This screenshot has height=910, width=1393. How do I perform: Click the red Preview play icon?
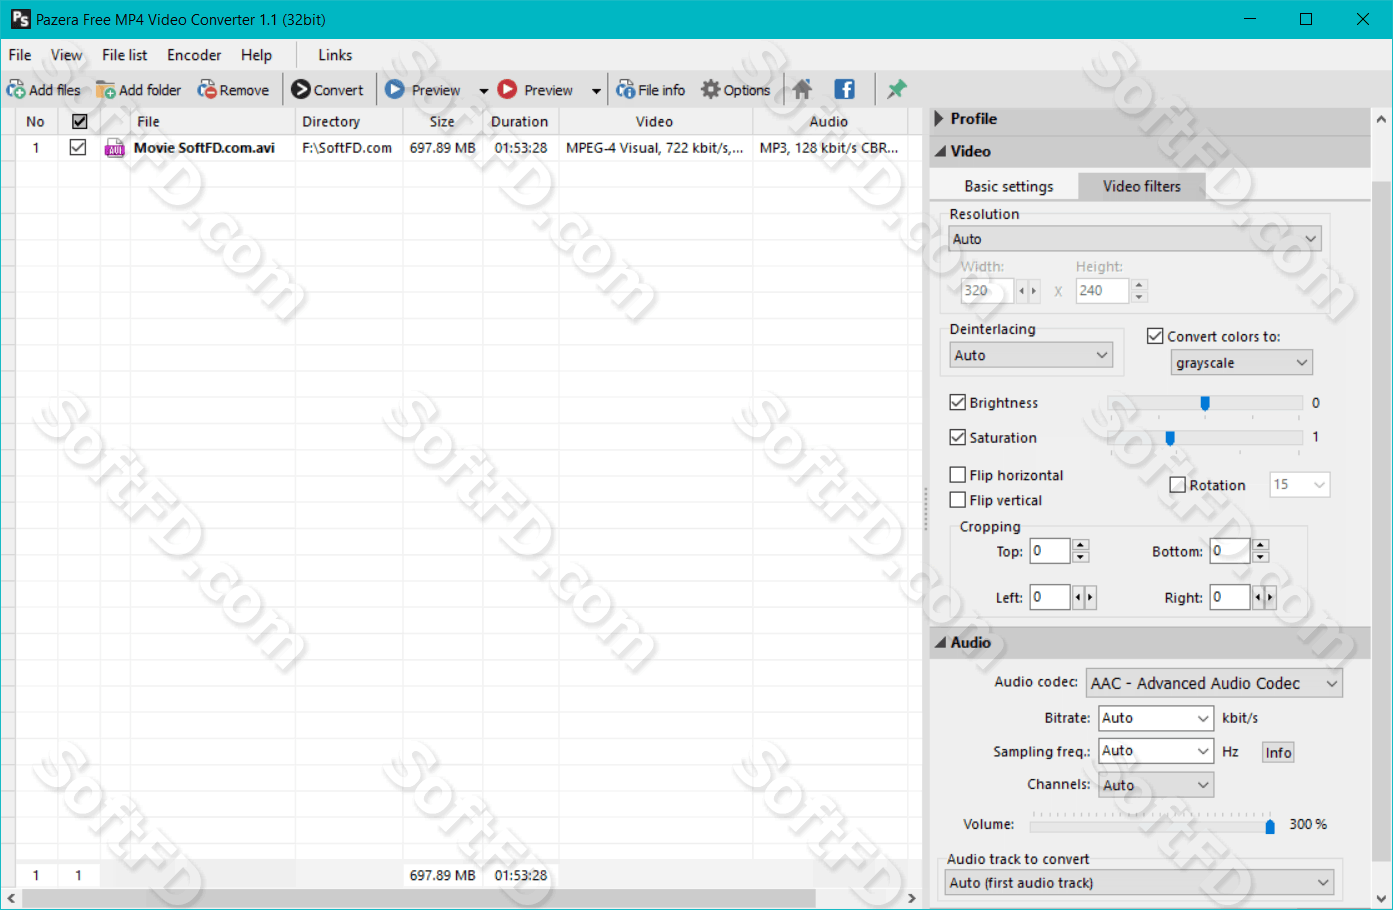point(507,89)
